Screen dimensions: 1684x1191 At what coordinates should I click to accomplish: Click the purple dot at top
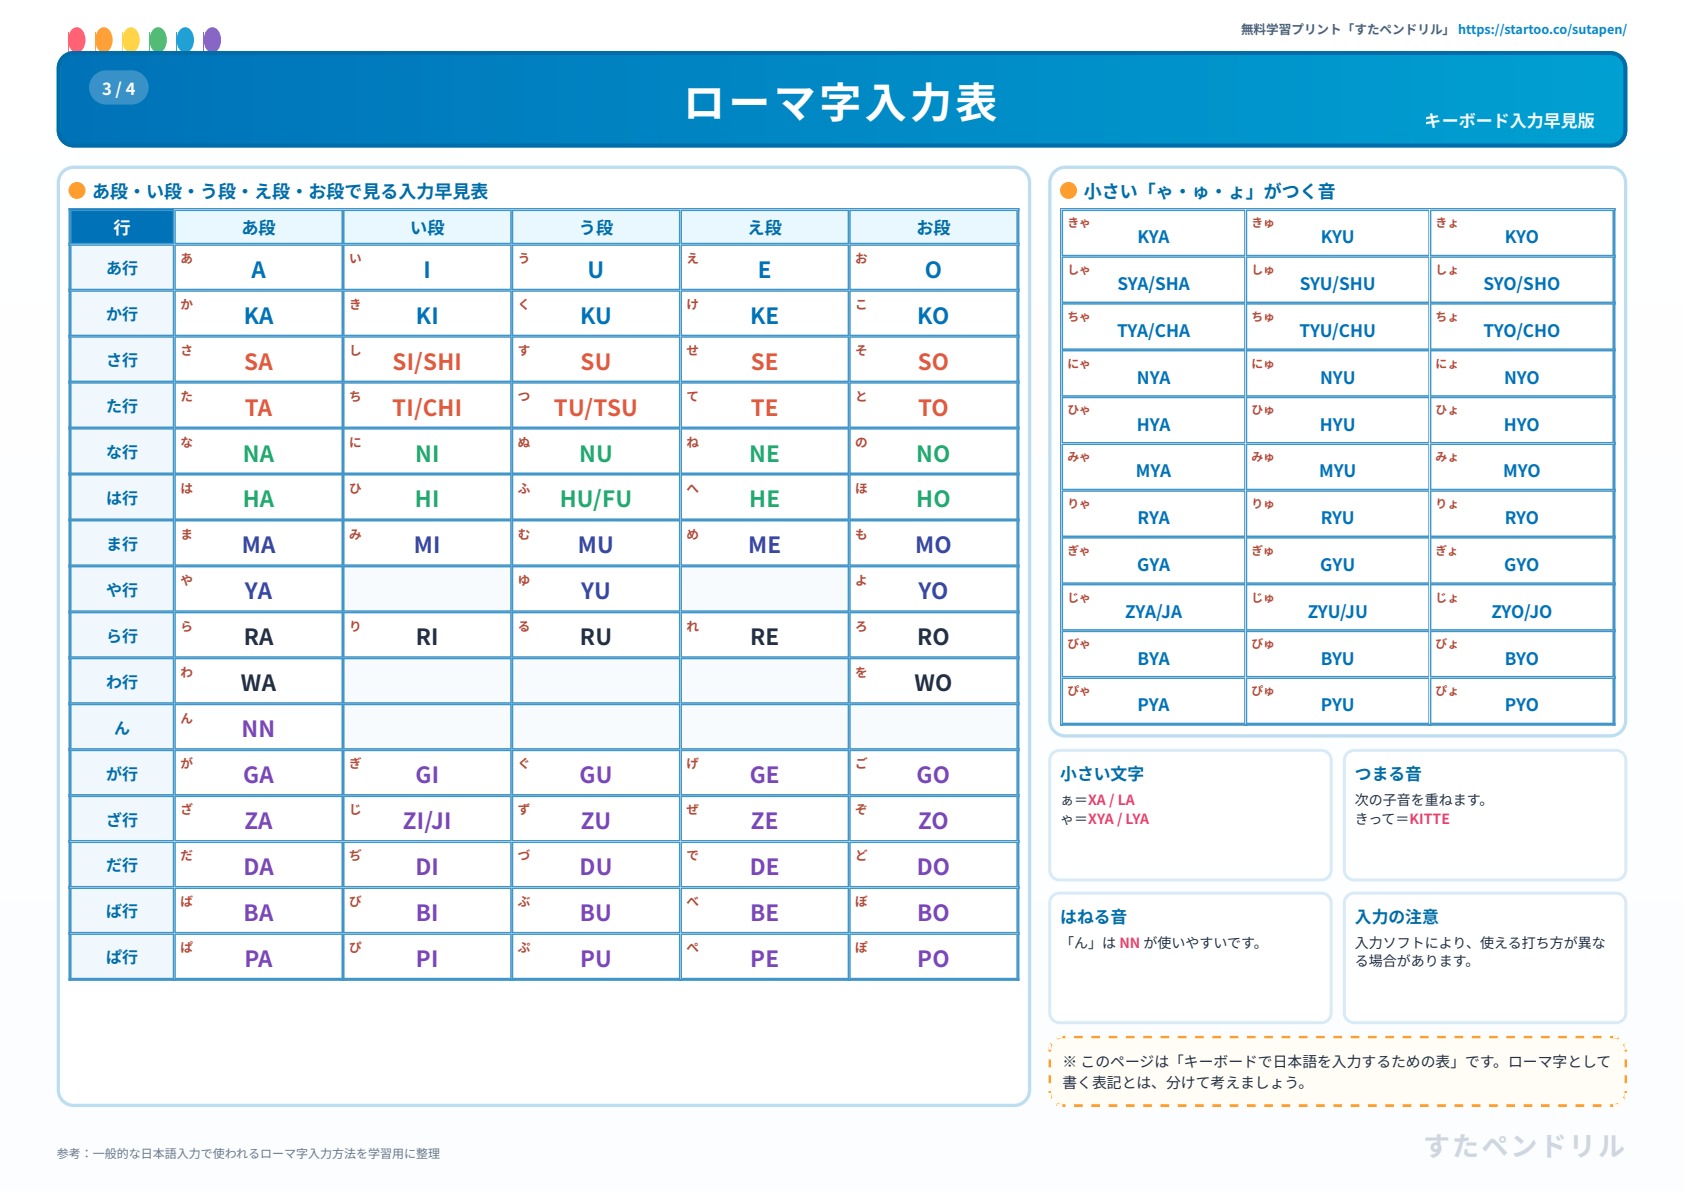(x=211, y=40)
